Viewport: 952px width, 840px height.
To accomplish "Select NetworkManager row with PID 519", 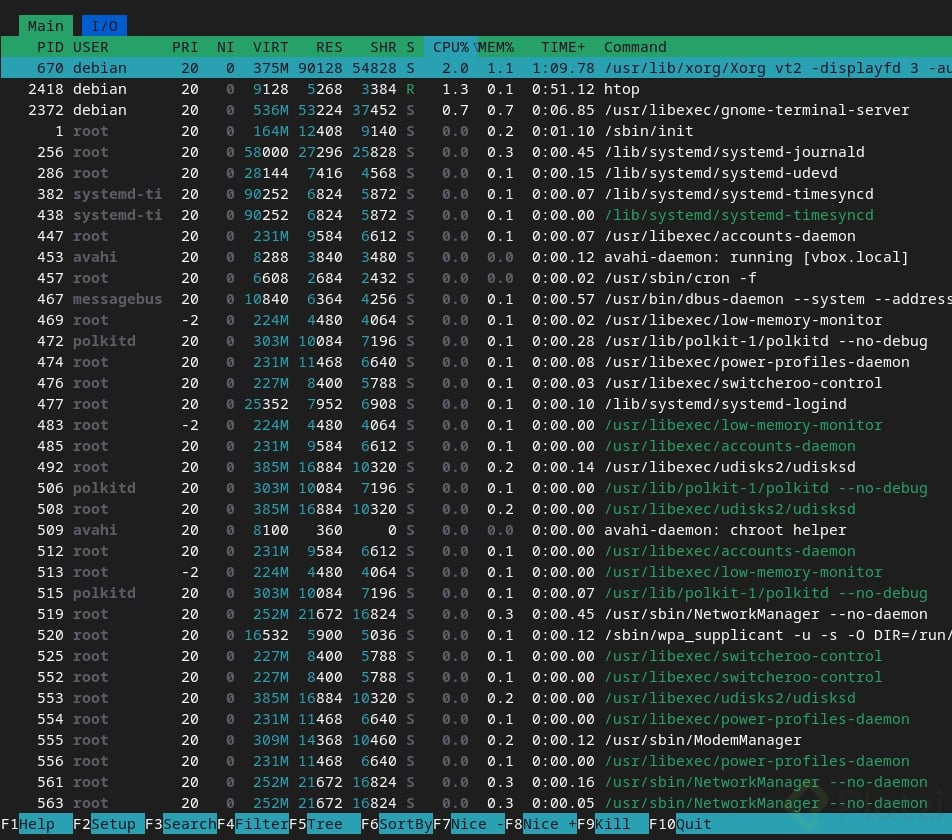I will click(x=476, y=614).
